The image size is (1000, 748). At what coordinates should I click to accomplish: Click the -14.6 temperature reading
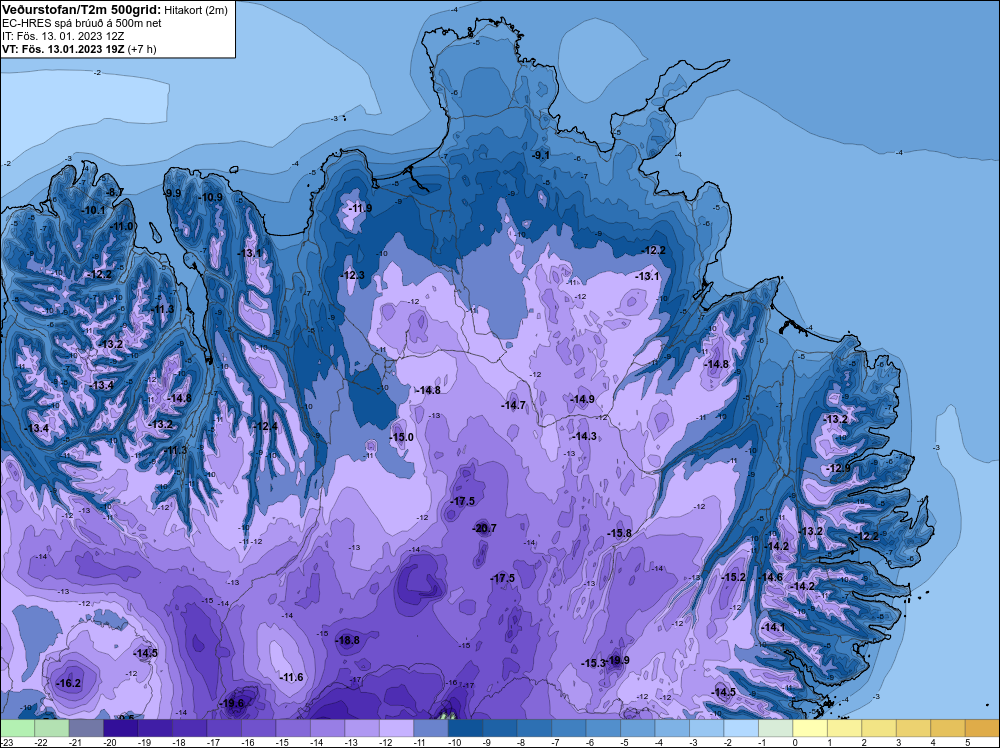[770, 576]
